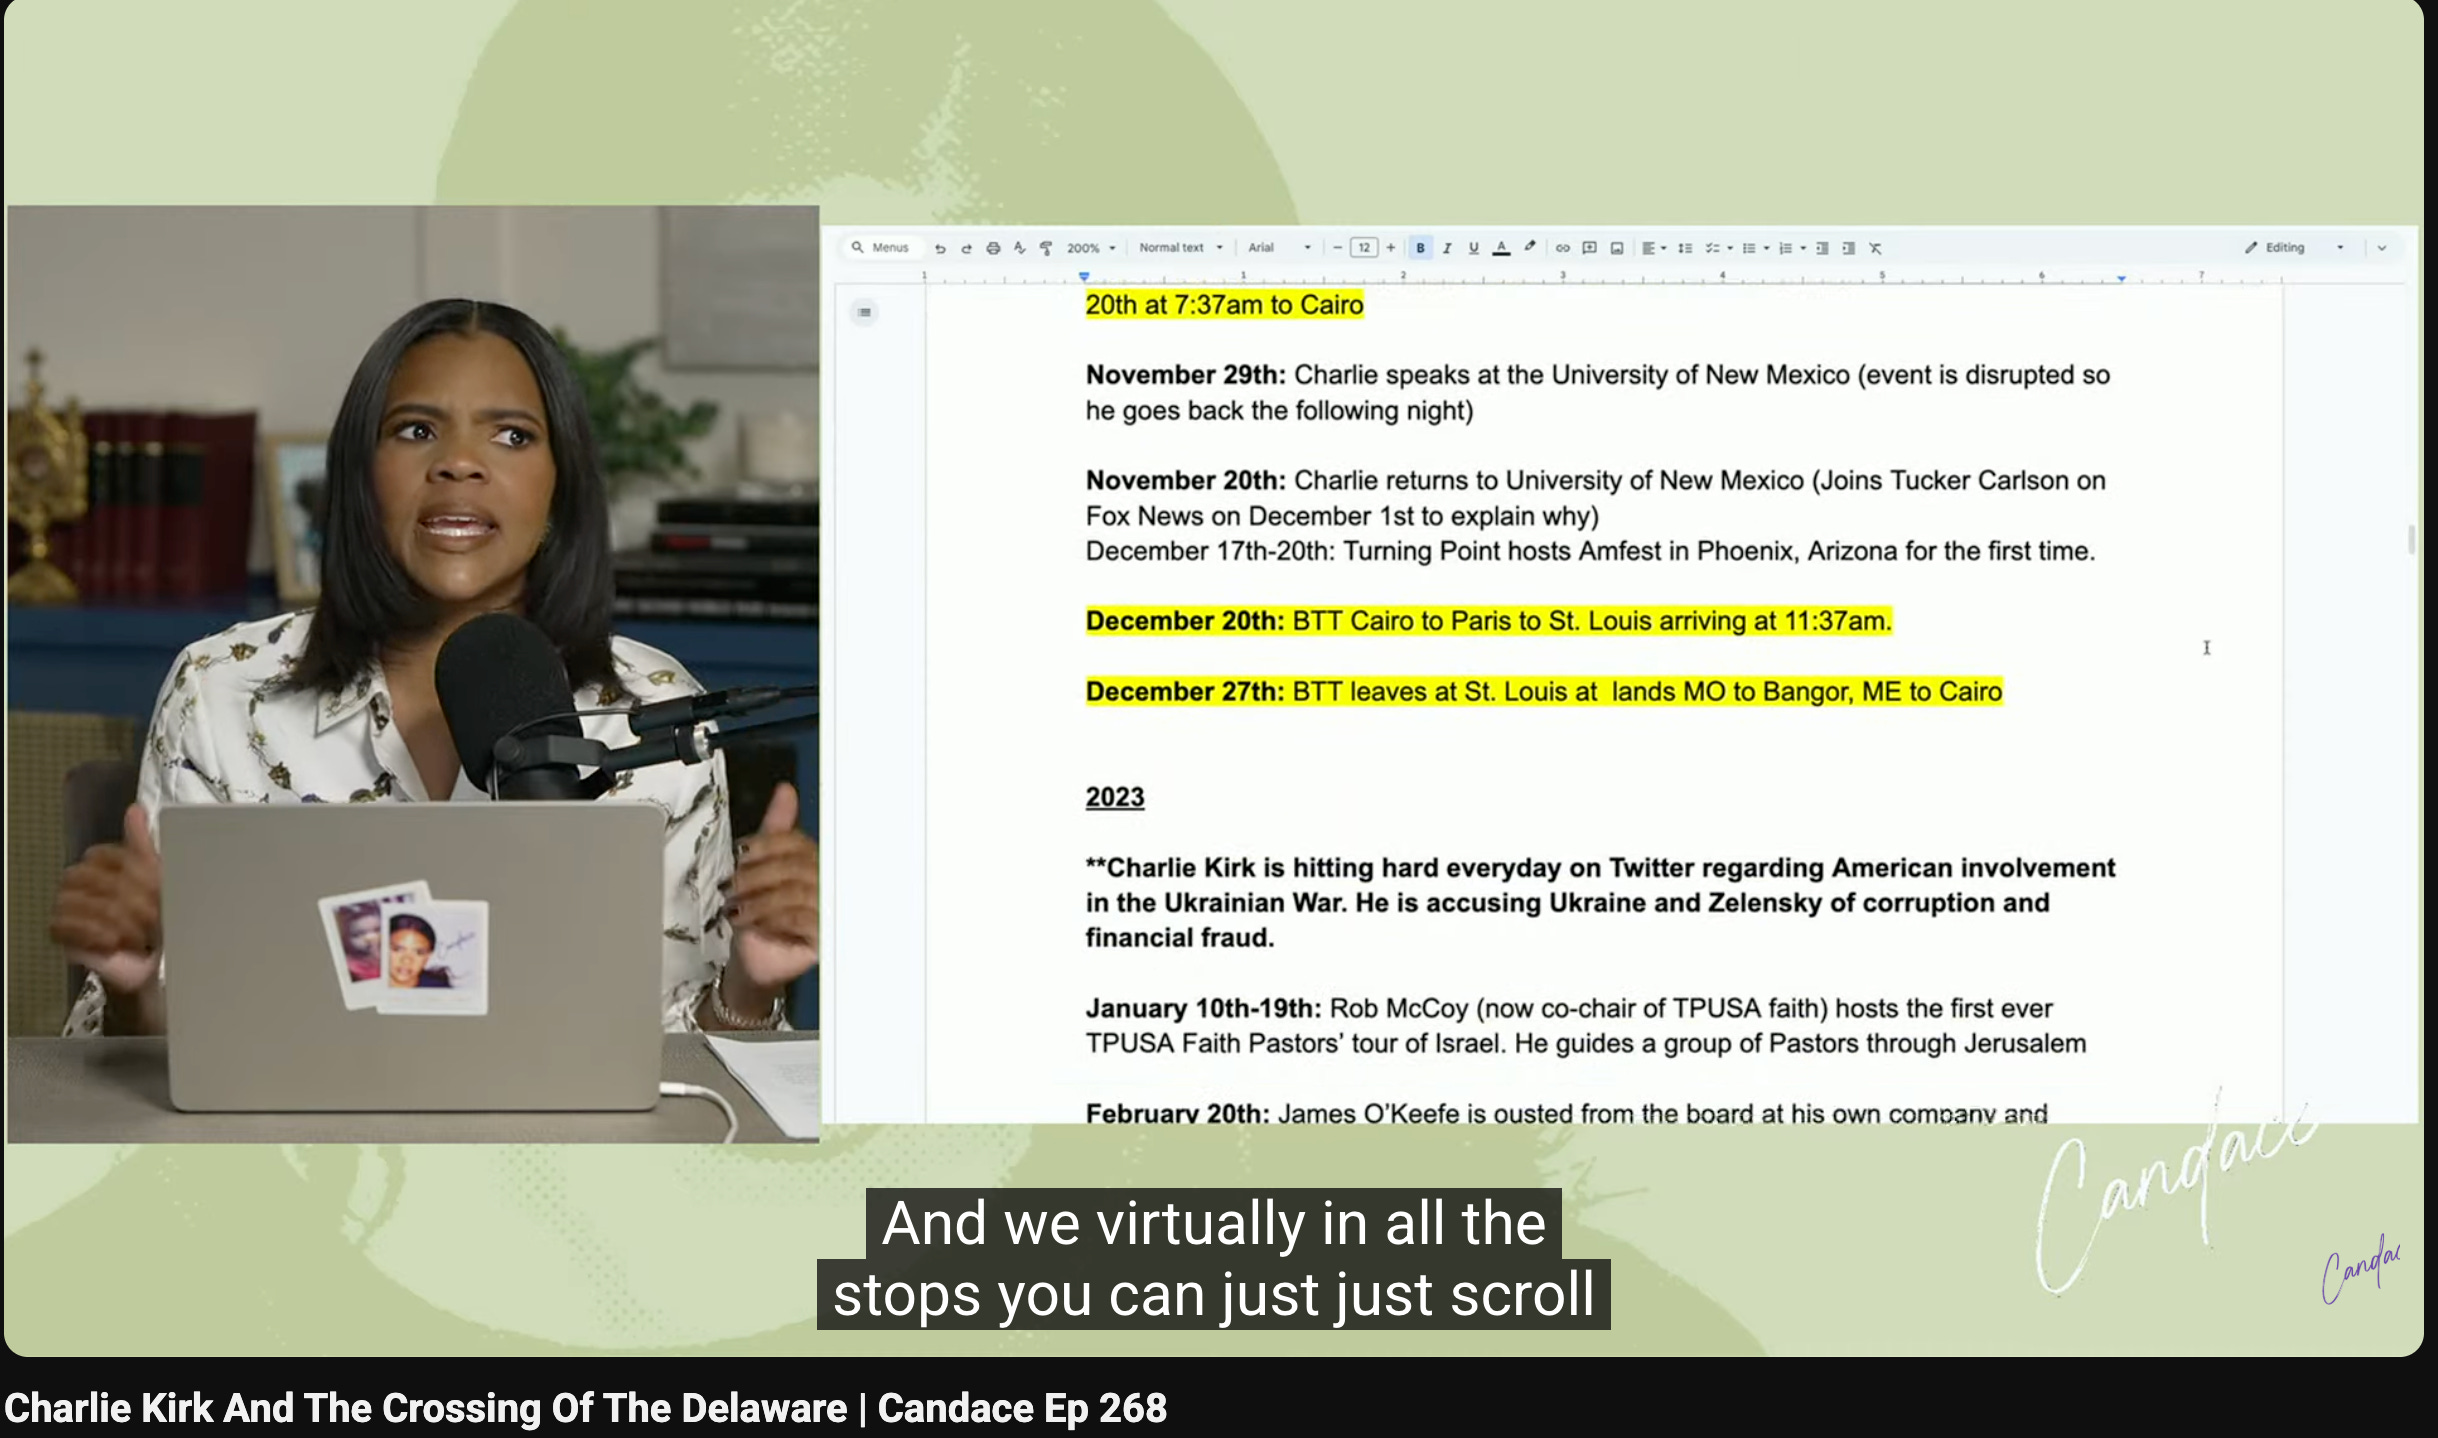The width and height of the screenshot is (2438, 1438).
Task: Click the Undo arrow icon
Action: (940, 248)
